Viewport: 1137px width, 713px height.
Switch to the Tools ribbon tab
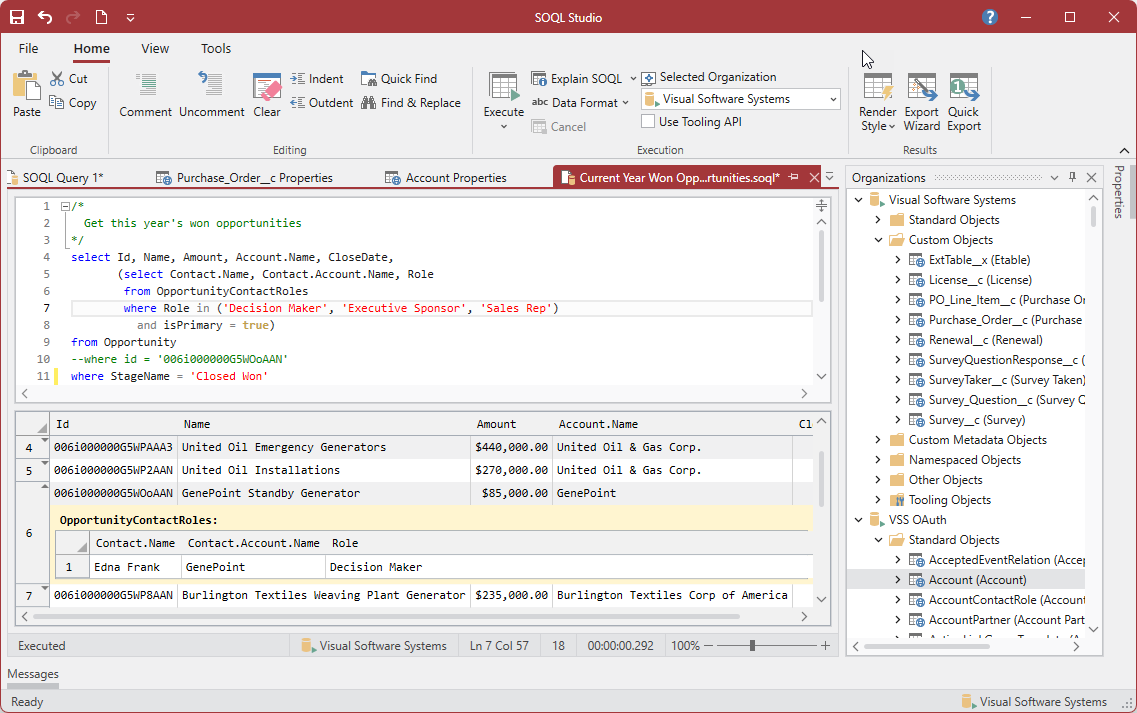215,49
